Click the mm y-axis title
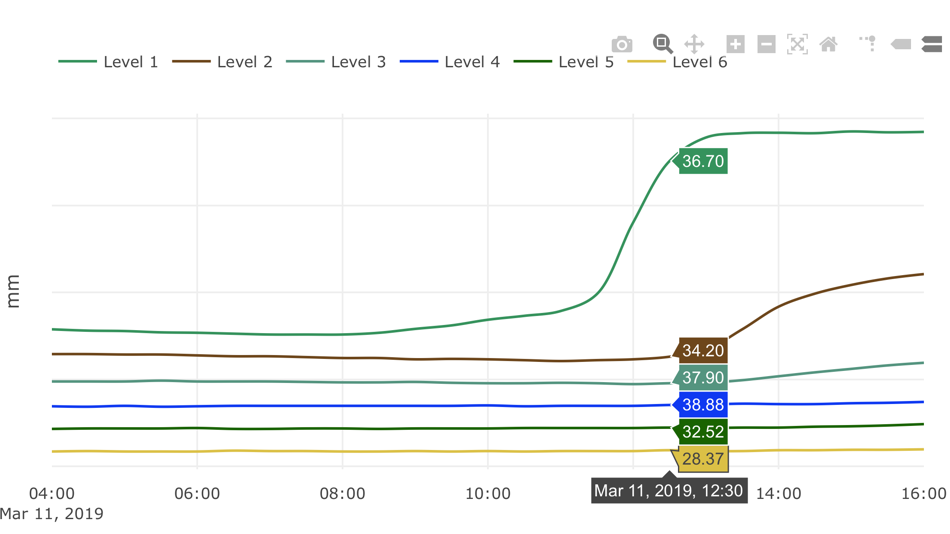Image resolution: width=950 pixels, height=534 pixels. click(x=13, y=292)
